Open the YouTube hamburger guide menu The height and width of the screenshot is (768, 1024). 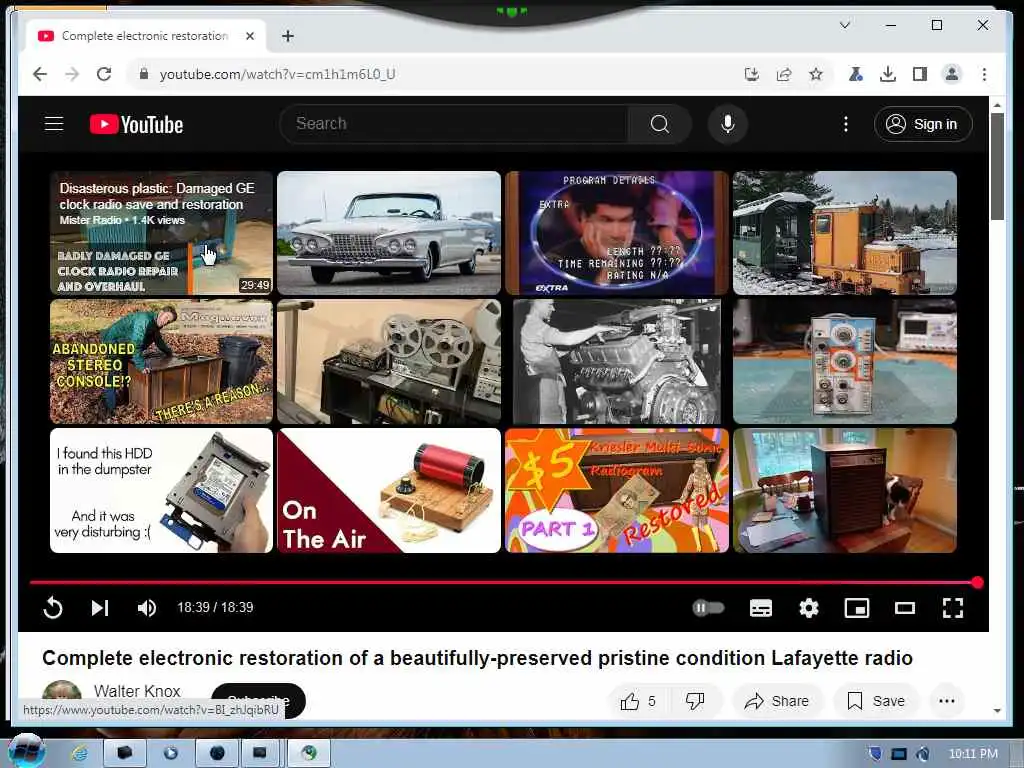(x=54, y=123)
